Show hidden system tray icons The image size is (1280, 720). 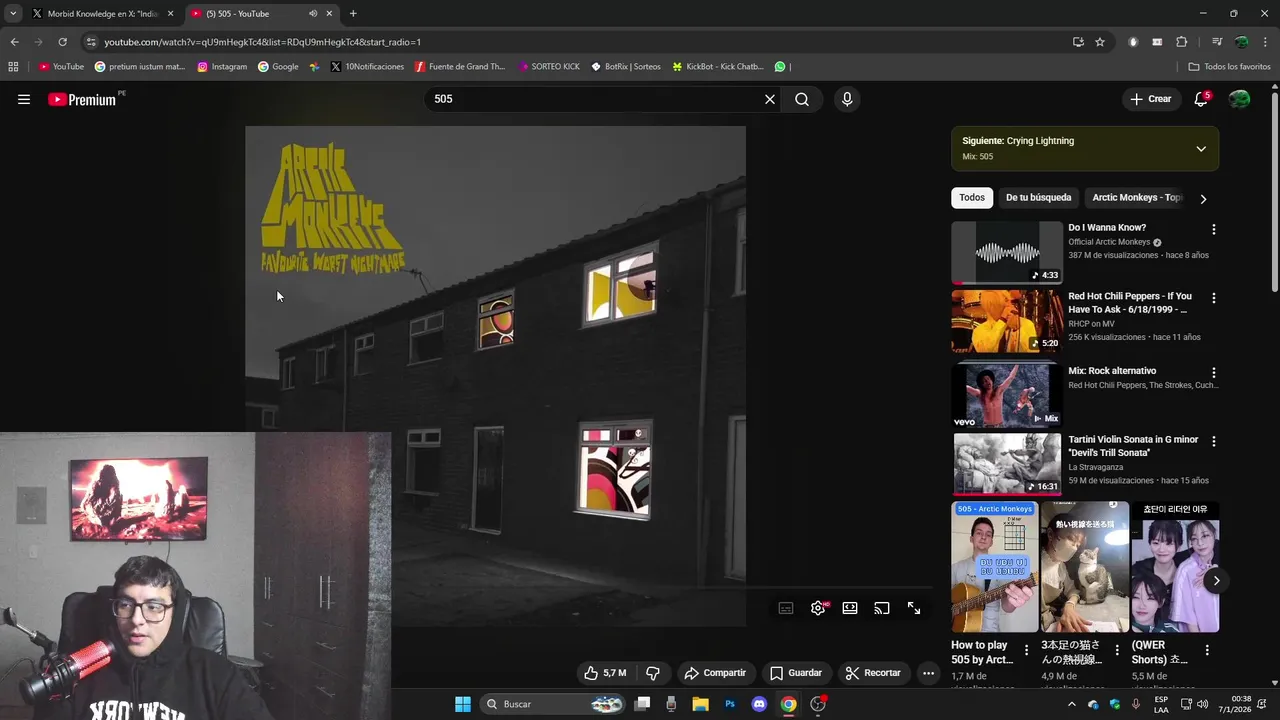click(x=1072, y=704)
